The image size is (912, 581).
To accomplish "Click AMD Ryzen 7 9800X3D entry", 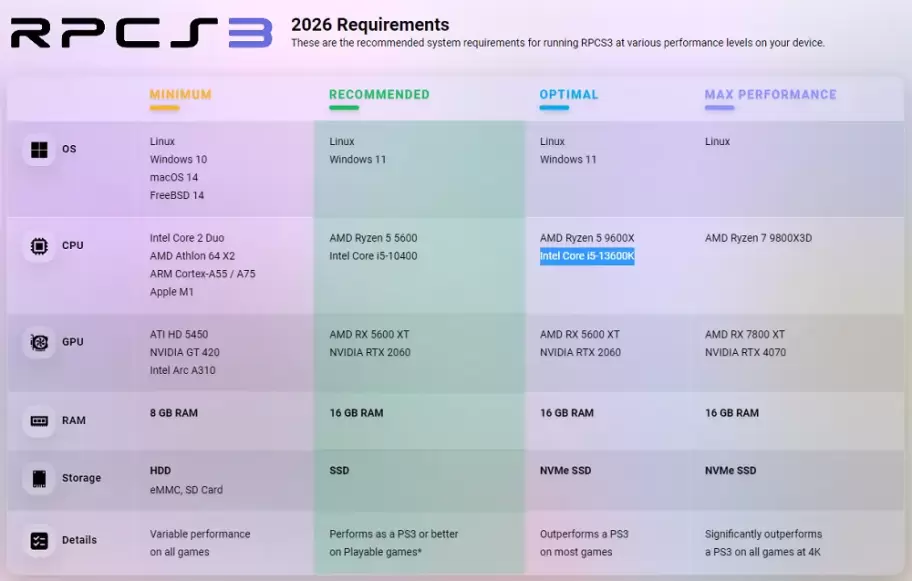I will point(758,238).
